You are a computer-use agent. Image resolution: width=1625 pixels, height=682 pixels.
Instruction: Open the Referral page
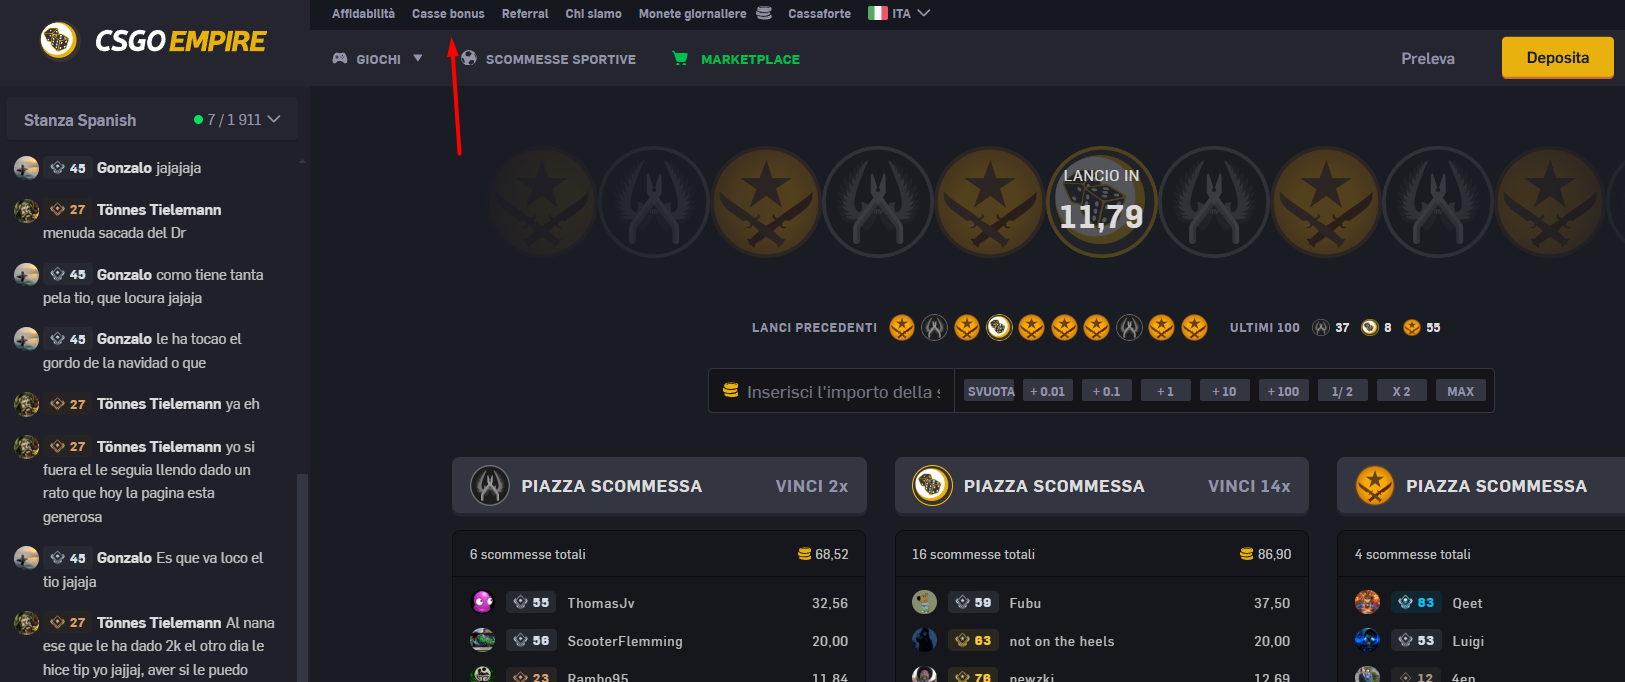525,14
